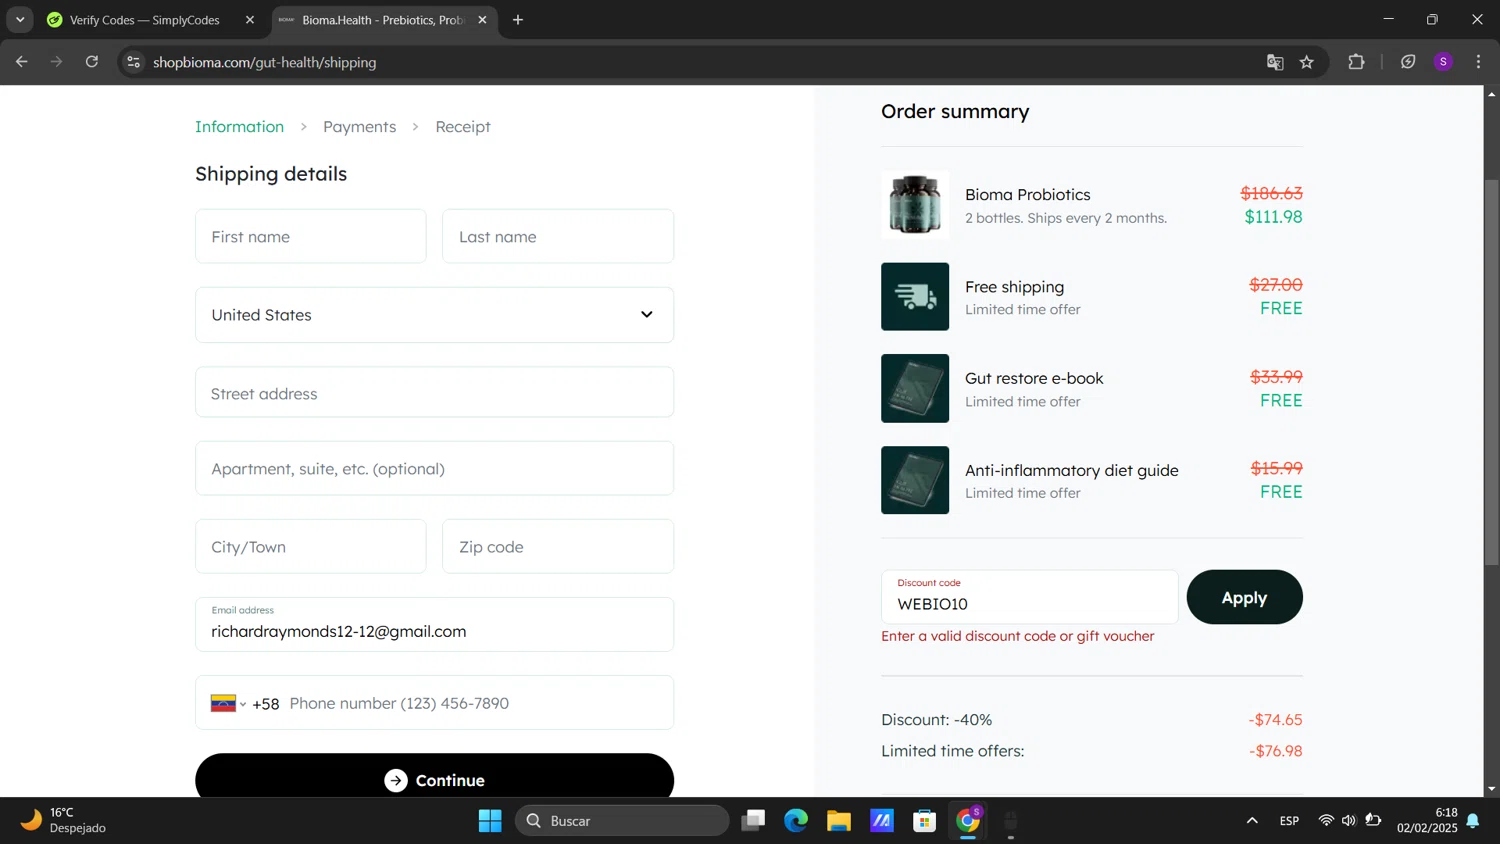Bookmark this page with the star icon
Screen dimensions: 1500x844
pyautogui.click(x=1307, y=62)
